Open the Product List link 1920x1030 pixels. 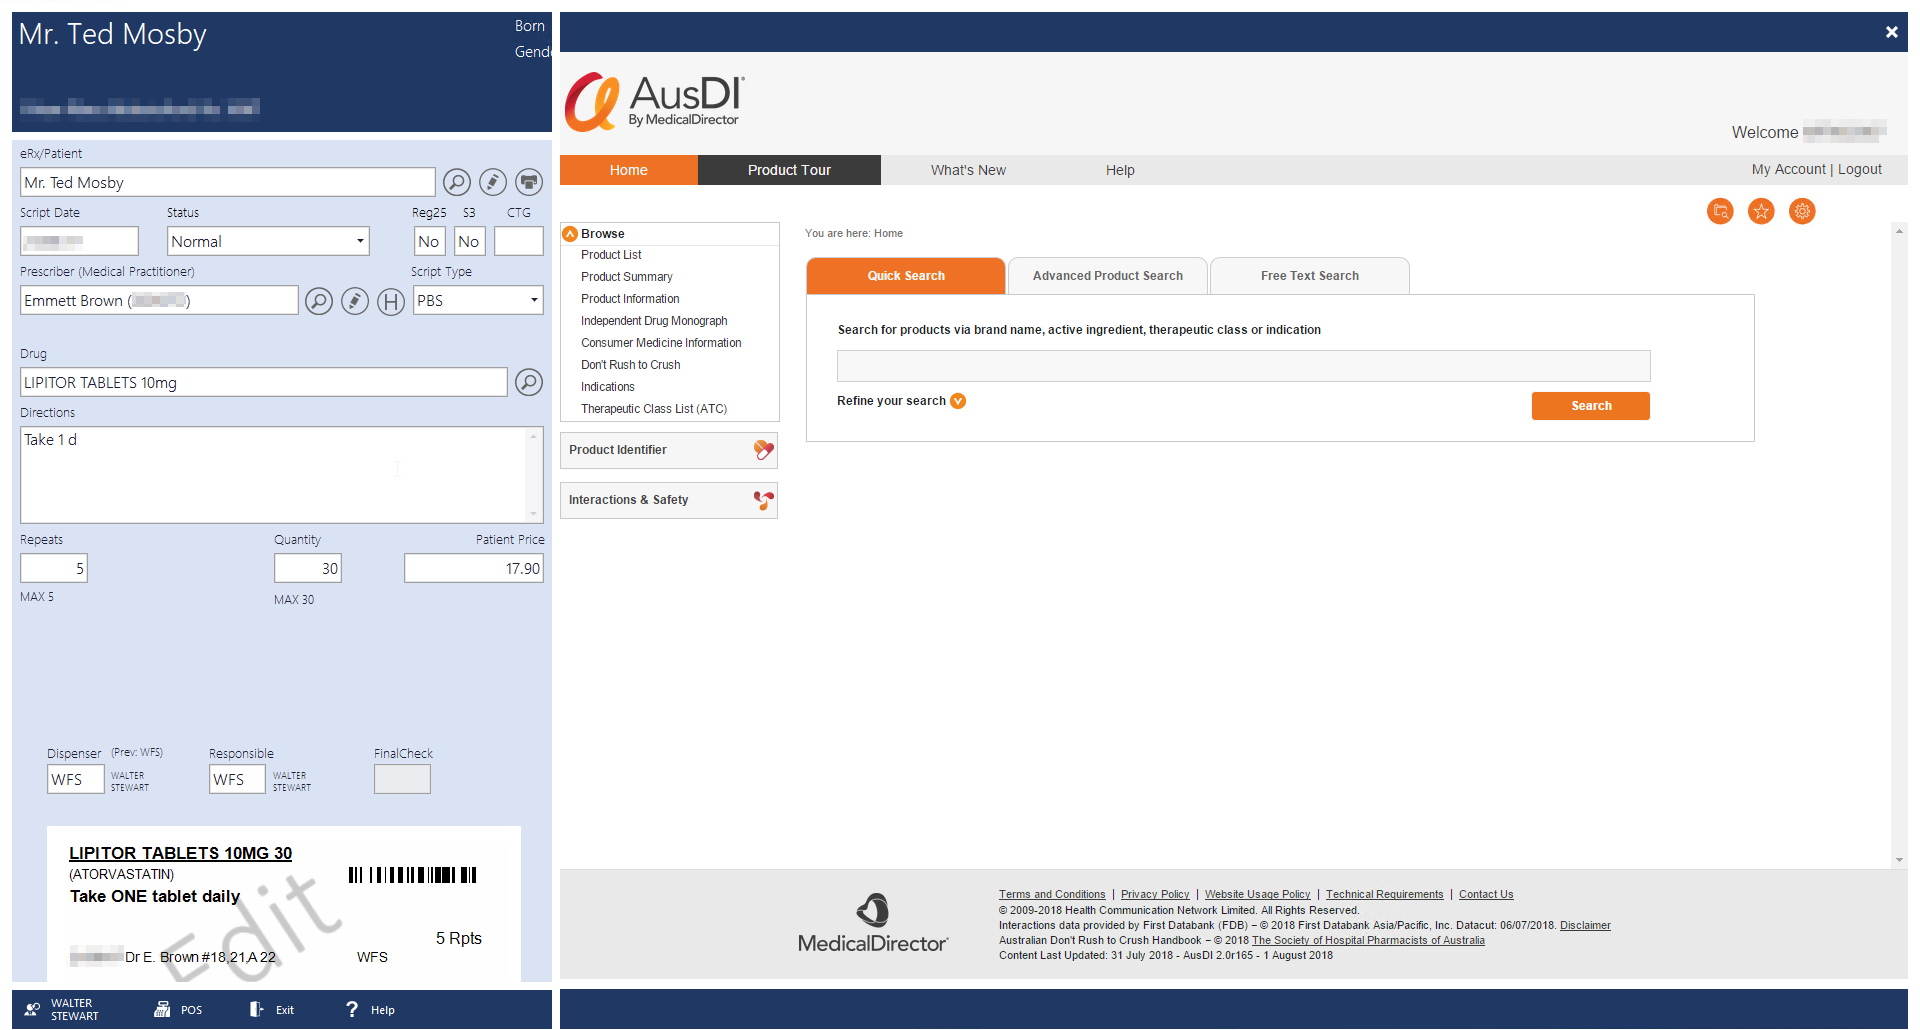coord(611,255)
